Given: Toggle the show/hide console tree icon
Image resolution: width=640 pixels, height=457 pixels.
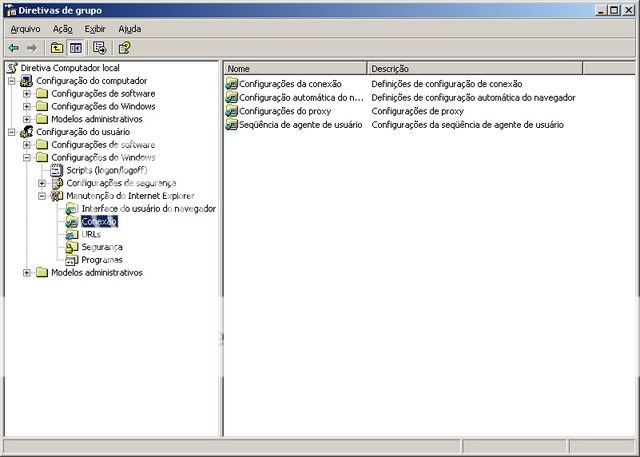Looking at the screenshot, I should [76, 48].
